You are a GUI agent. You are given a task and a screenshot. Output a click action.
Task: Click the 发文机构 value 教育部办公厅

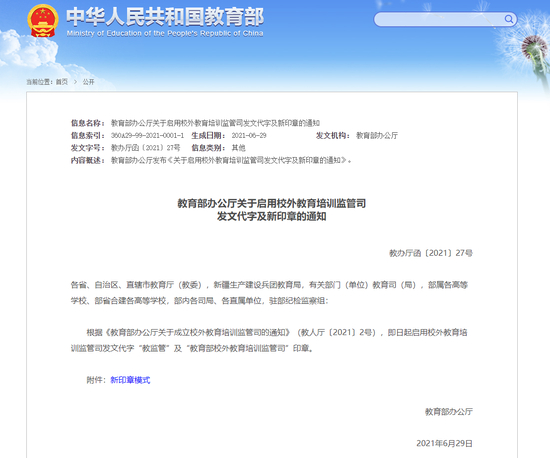(x=377, y=135)
